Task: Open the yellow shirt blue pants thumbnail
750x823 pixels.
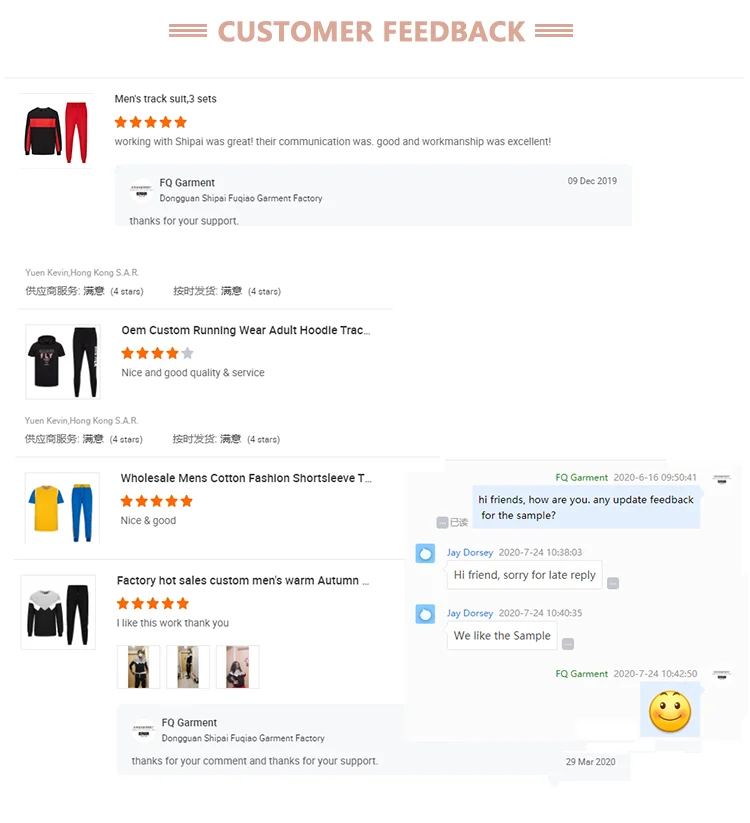Action: pos(62,509)
